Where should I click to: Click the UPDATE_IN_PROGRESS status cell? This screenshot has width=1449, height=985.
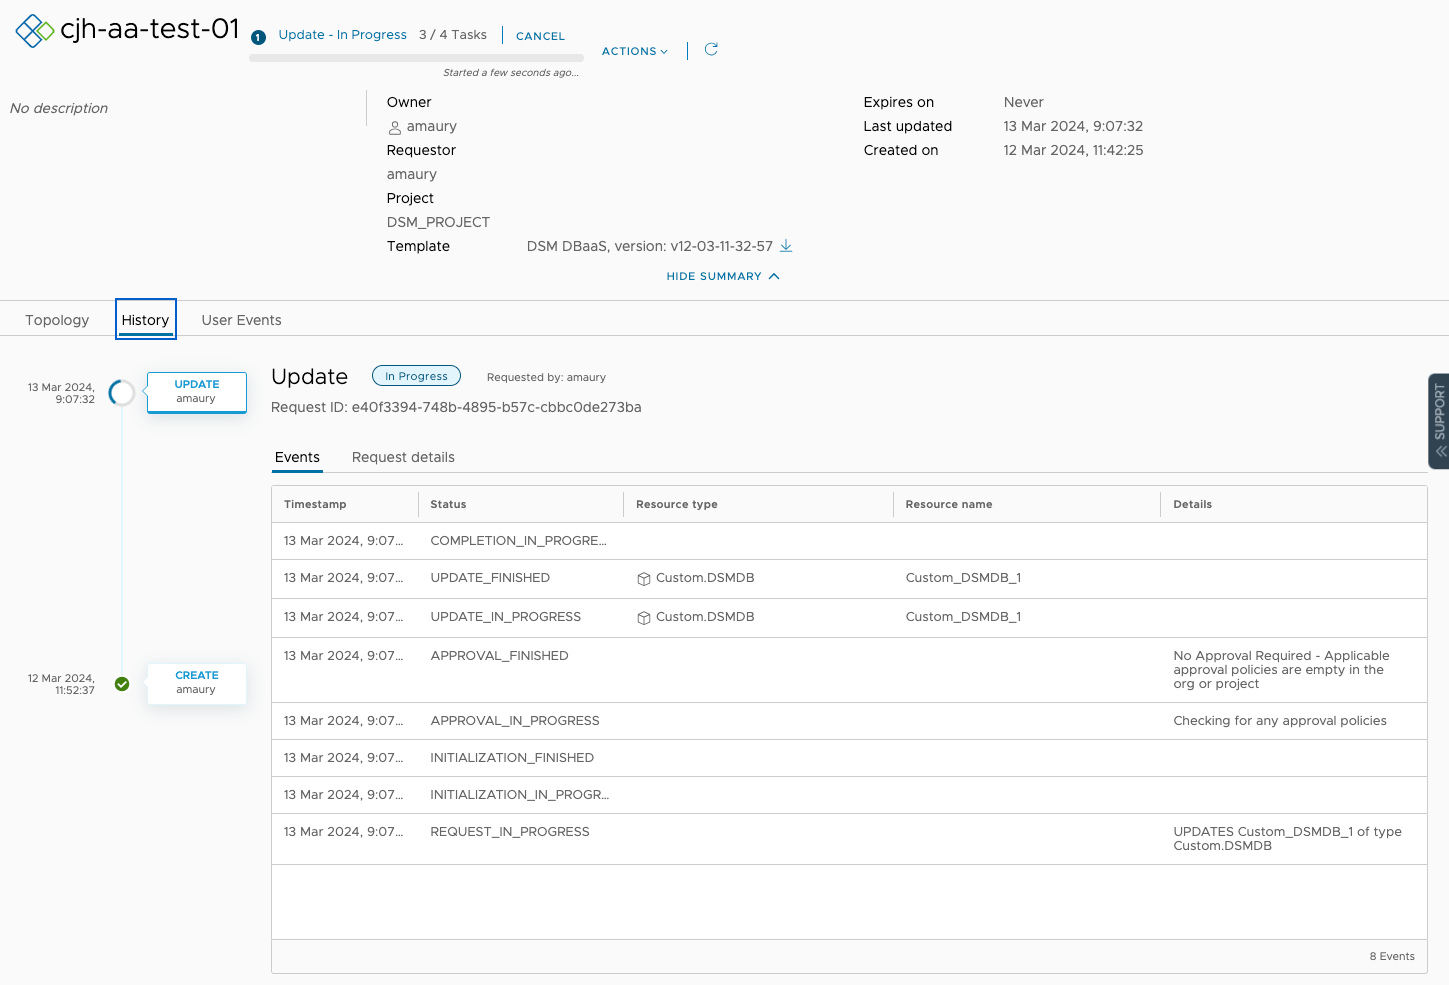[506, 617]
